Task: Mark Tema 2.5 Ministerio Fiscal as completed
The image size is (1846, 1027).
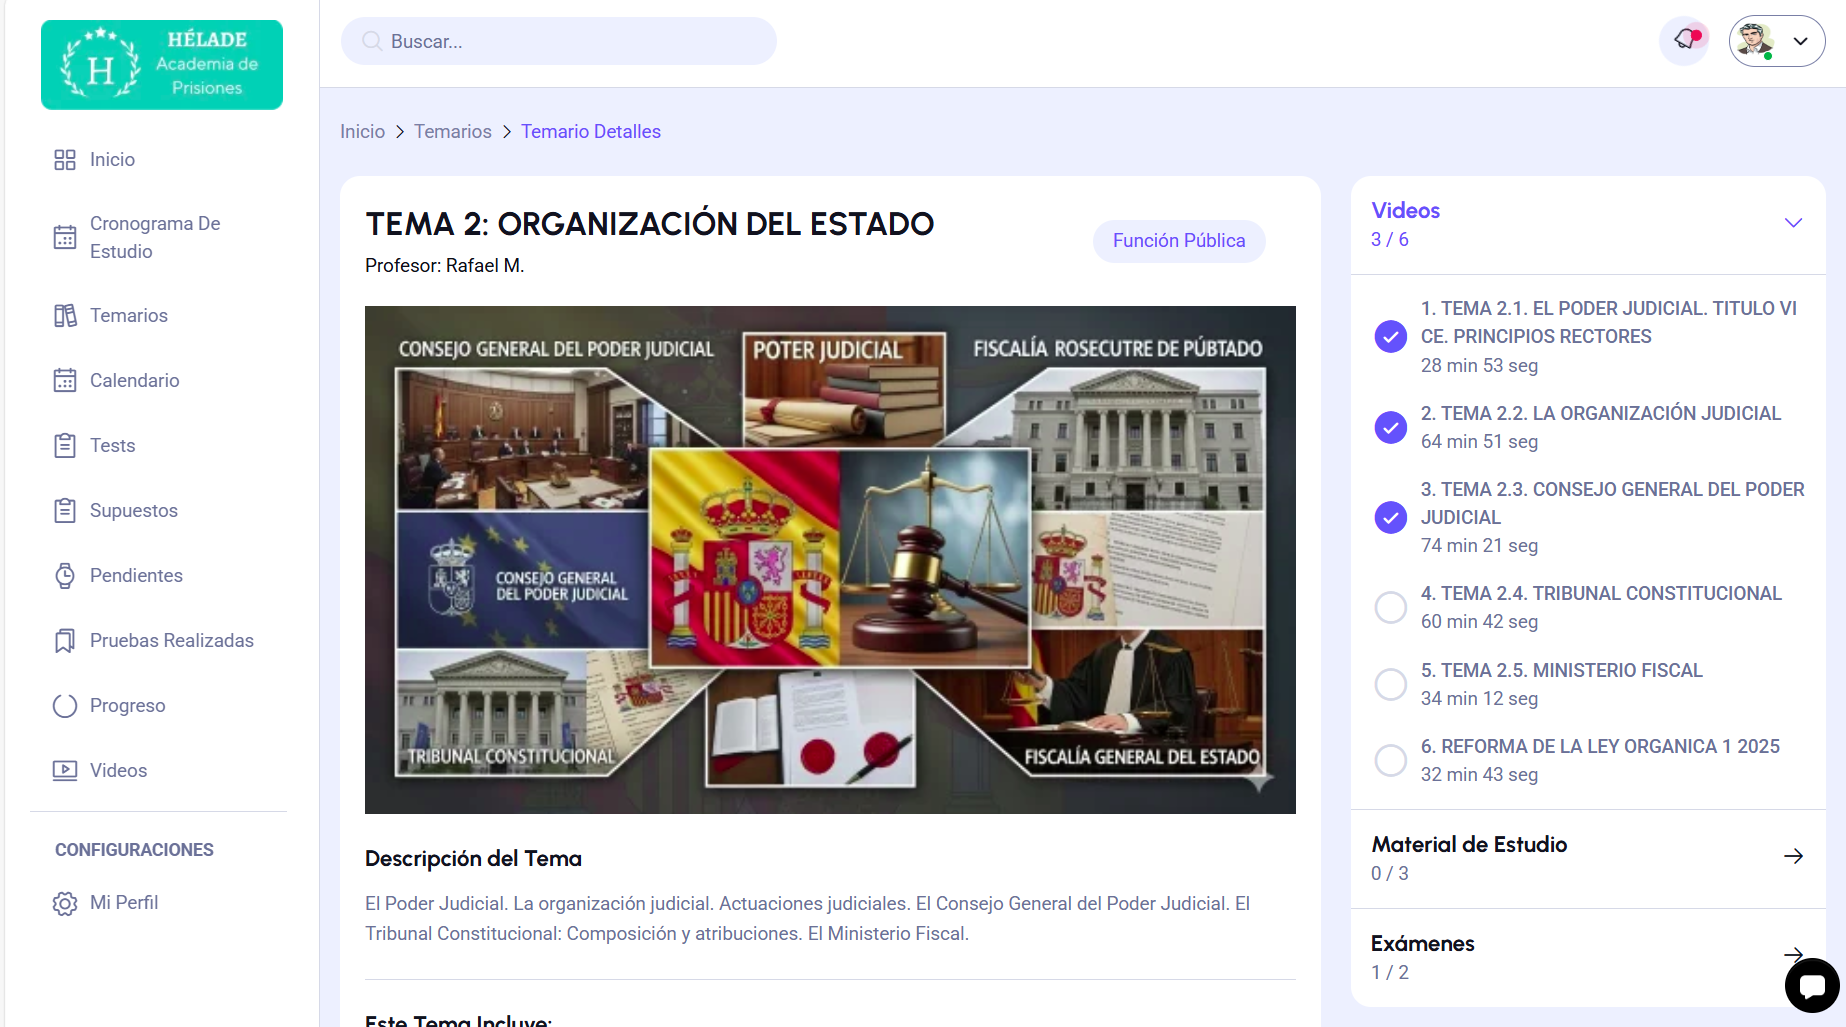Action: point(1390,684)
